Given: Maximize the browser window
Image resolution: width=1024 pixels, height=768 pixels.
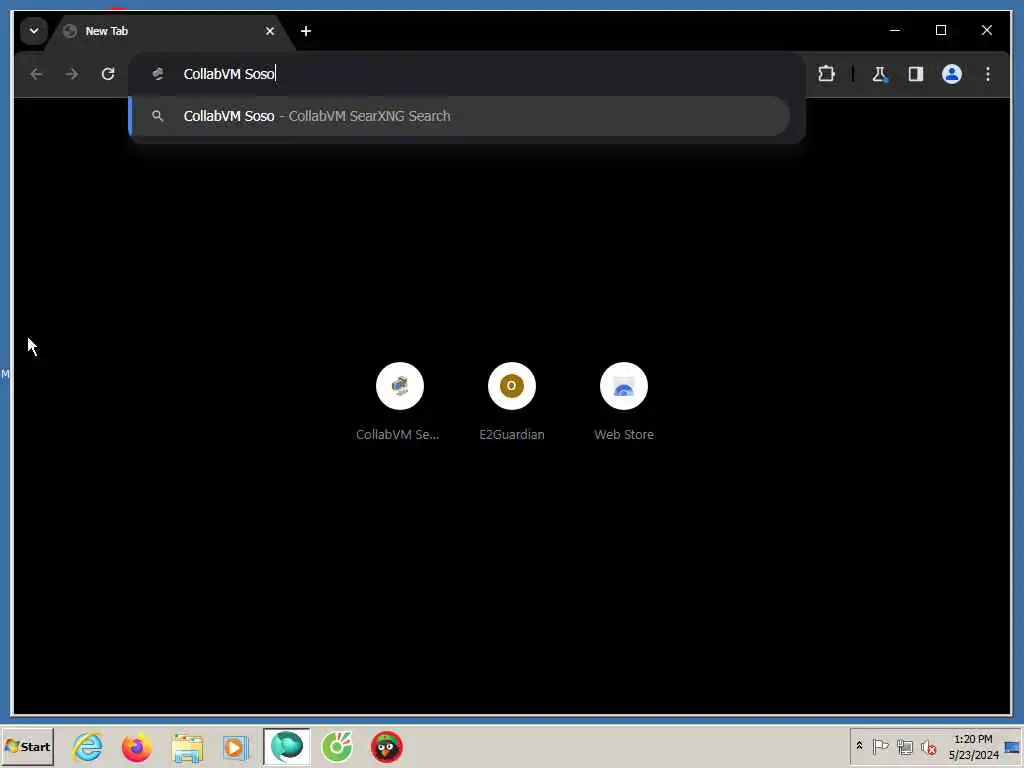Looking at the screenshot, I should tap(941, 31).
